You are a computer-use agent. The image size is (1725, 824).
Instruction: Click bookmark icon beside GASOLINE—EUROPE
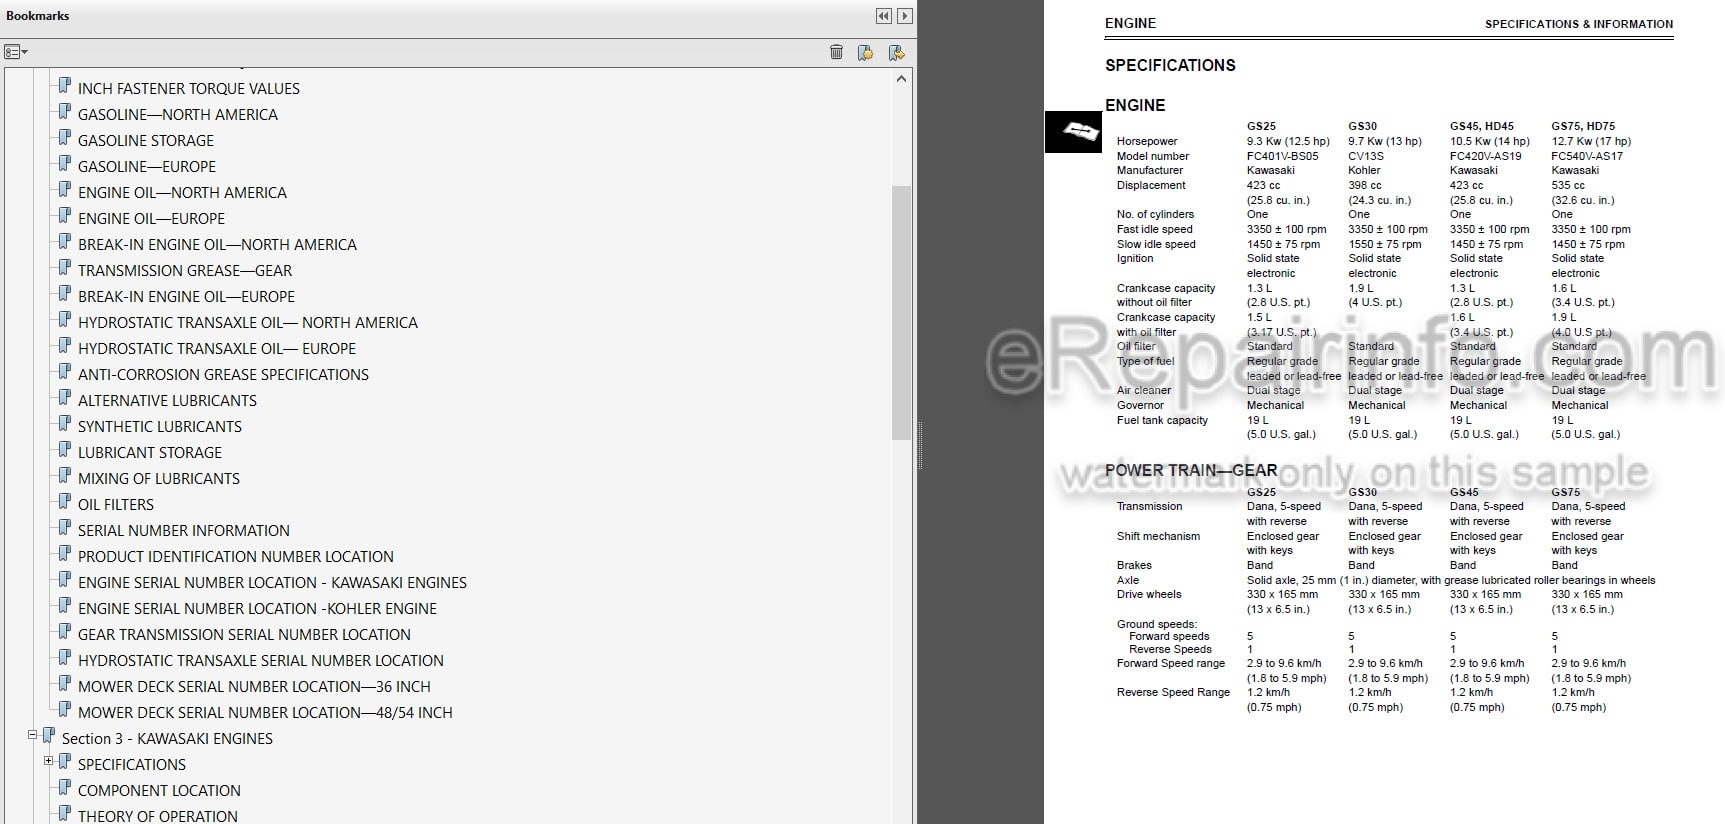click(65, 164)
